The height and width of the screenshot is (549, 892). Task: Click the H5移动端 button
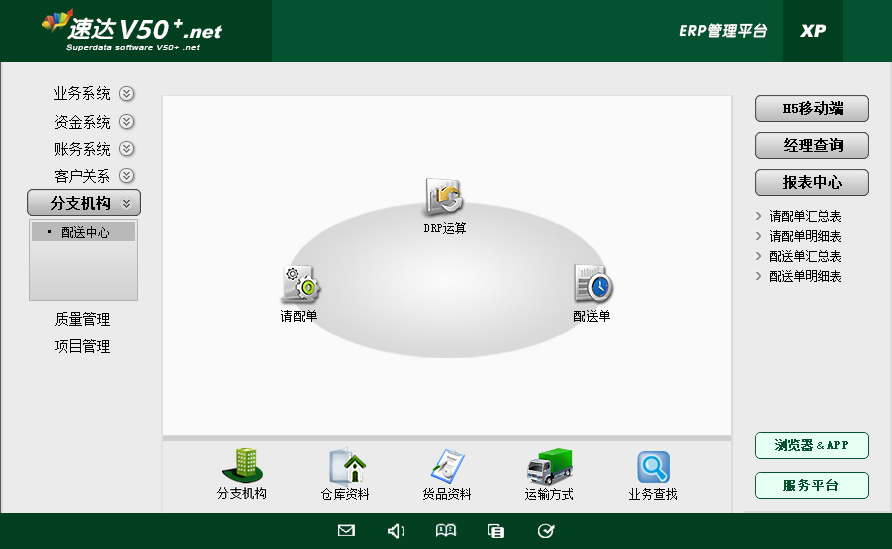coord(812,109)
